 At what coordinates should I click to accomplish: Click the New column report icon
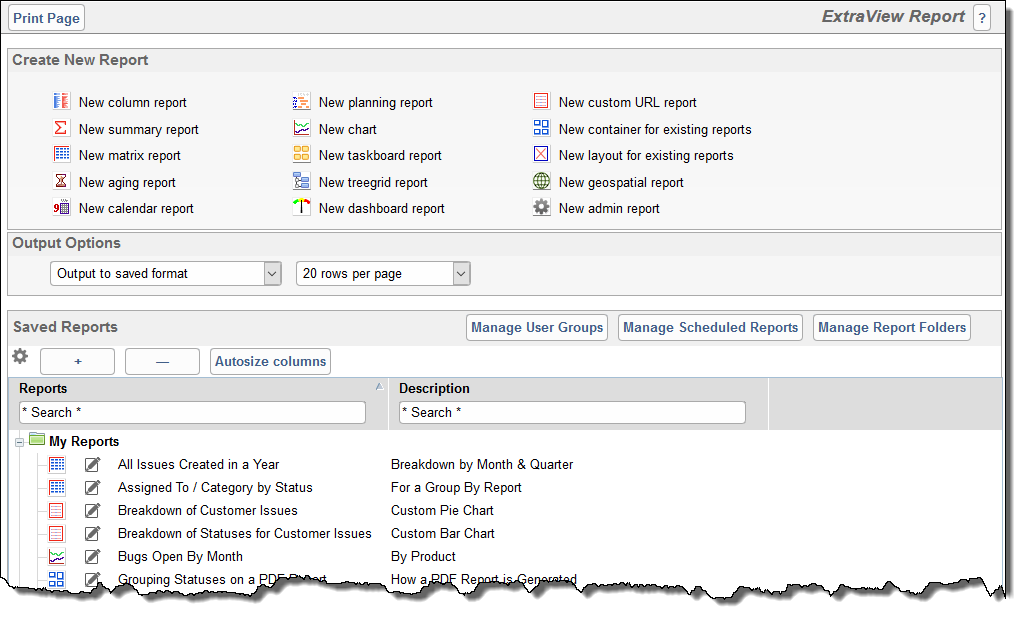point(61,101)
